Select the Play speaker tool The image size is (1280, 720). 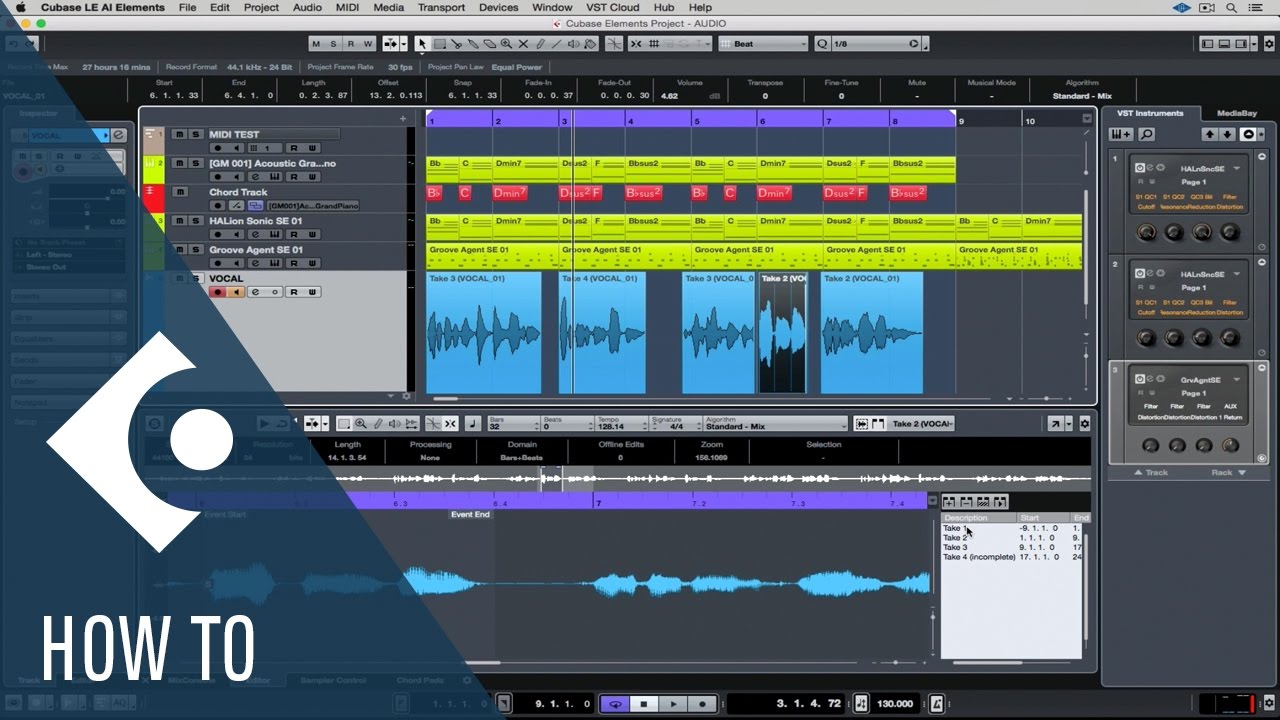point(574,44)
